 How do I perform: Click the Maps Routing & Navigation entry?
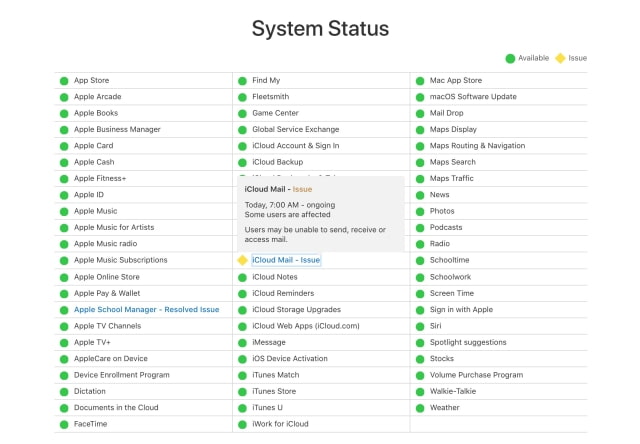point(478,146)
